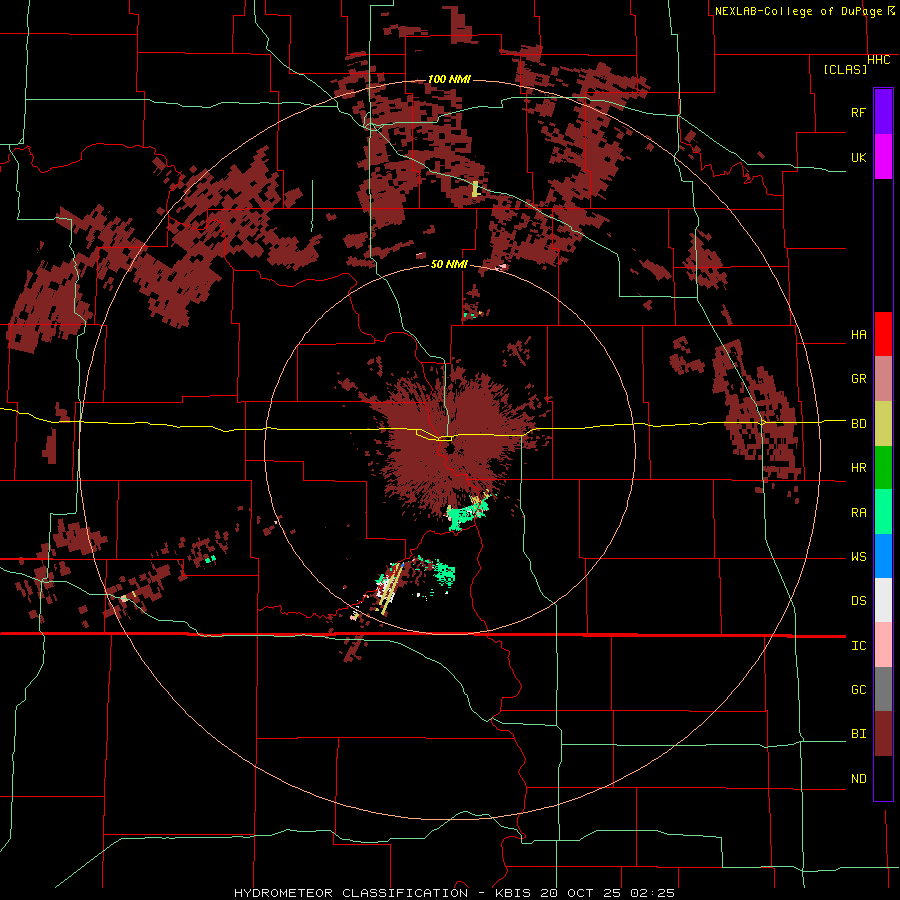Click the black radar site center dot
900x900 pixels.
tap(449, 448)
